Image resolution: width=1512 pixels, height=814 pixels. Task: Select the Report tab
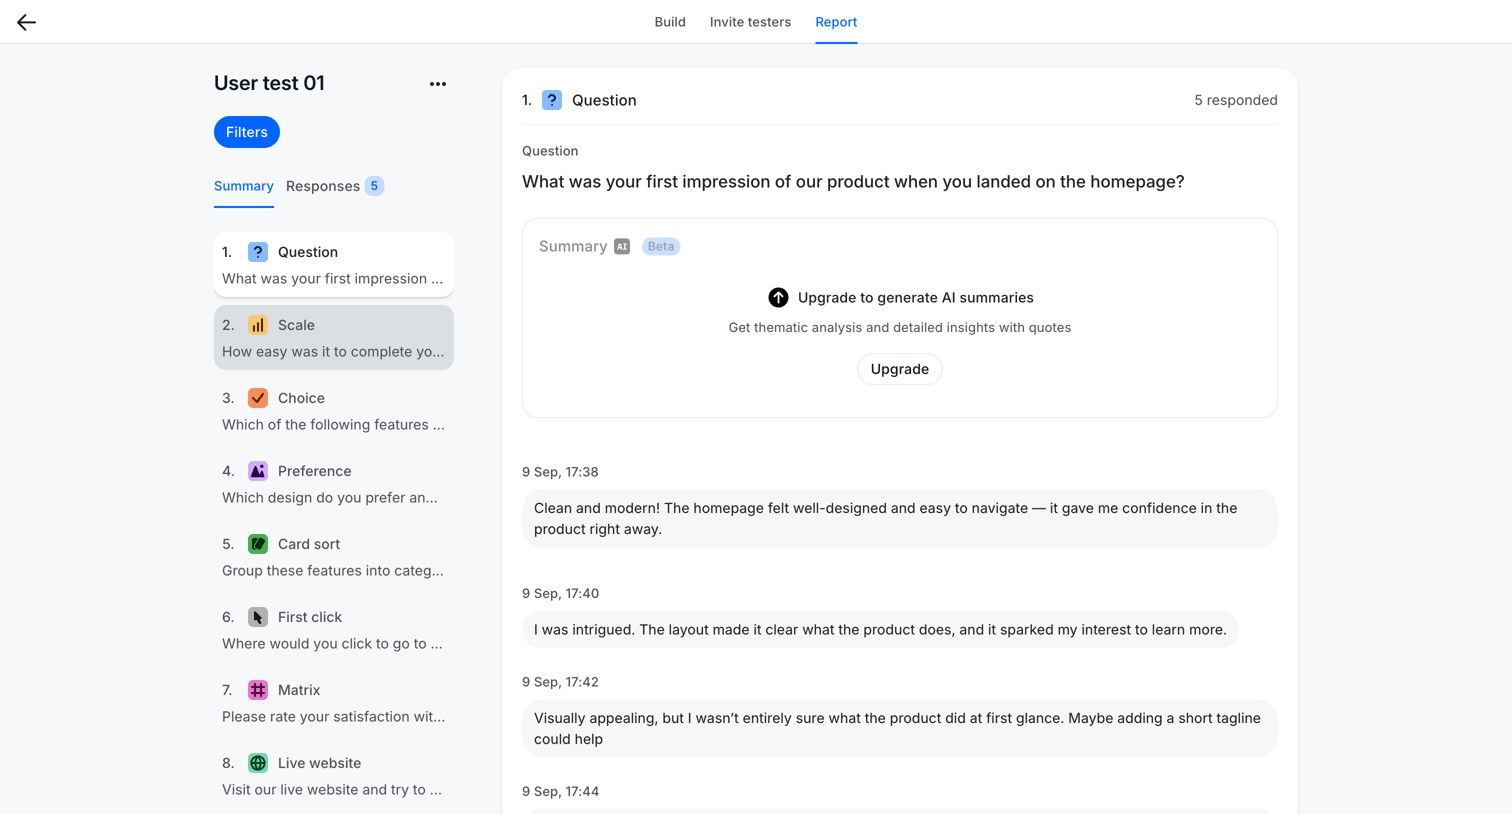coord(836,22)
